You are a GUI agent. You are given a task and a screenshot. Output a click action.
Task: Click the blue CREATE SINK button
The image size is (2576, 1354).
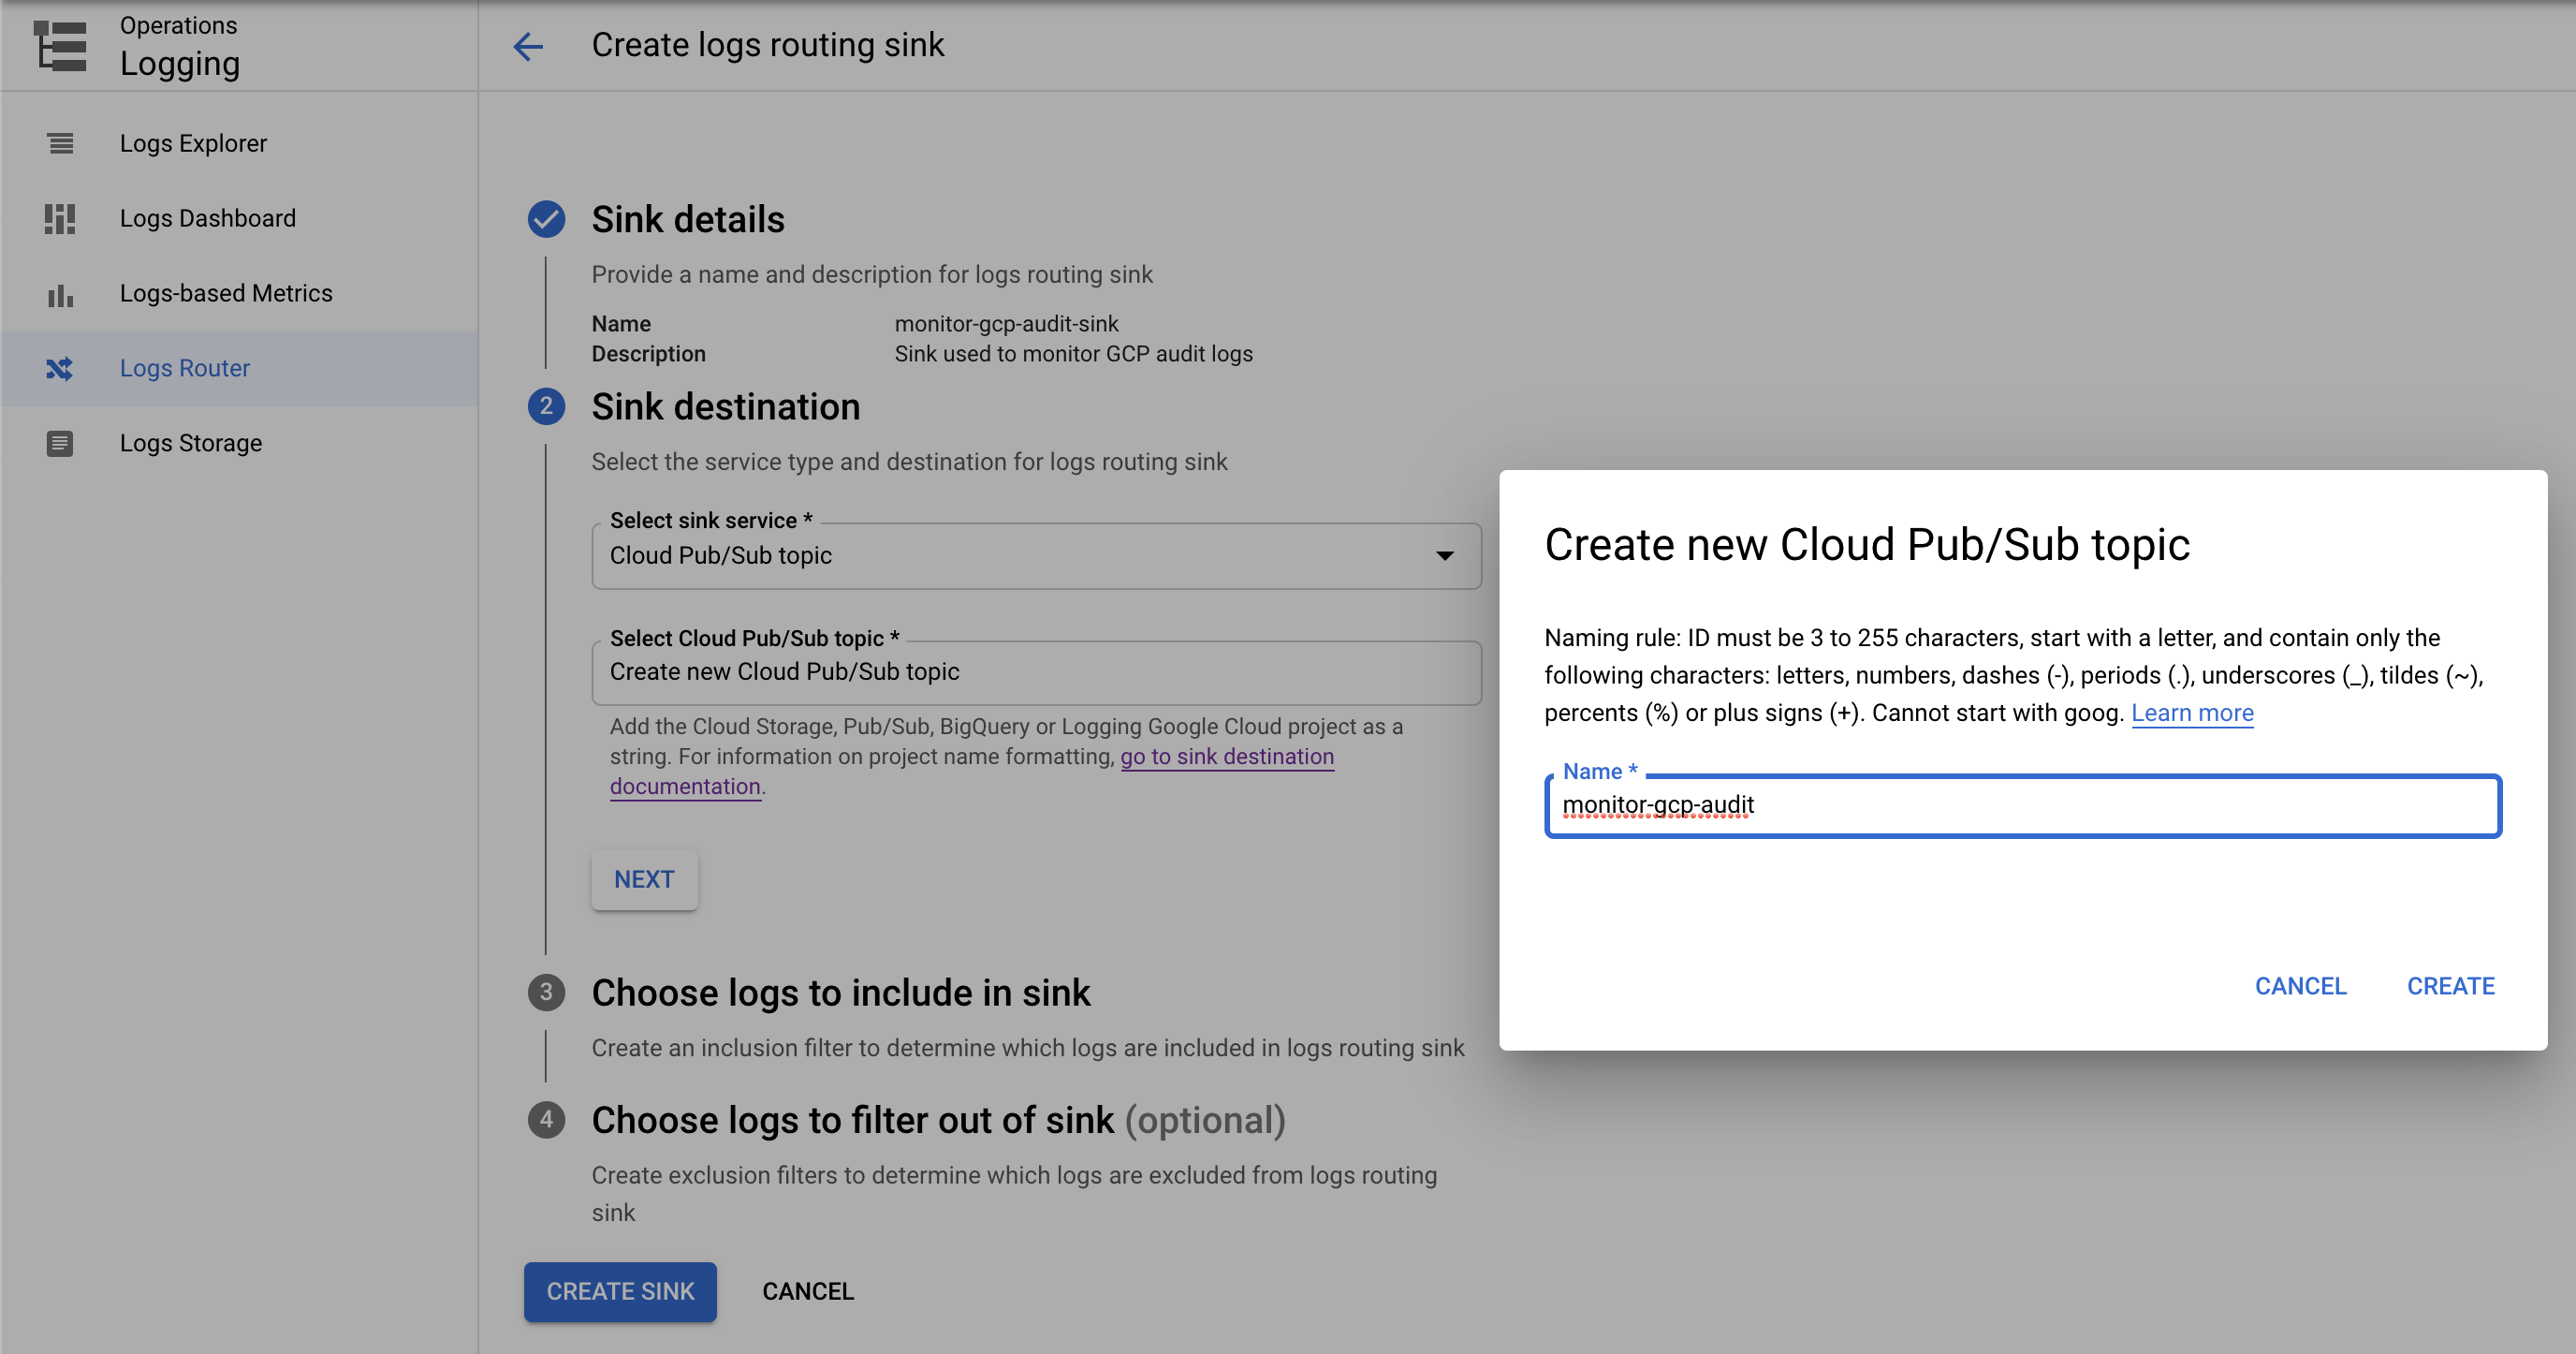click(620, 1292)
